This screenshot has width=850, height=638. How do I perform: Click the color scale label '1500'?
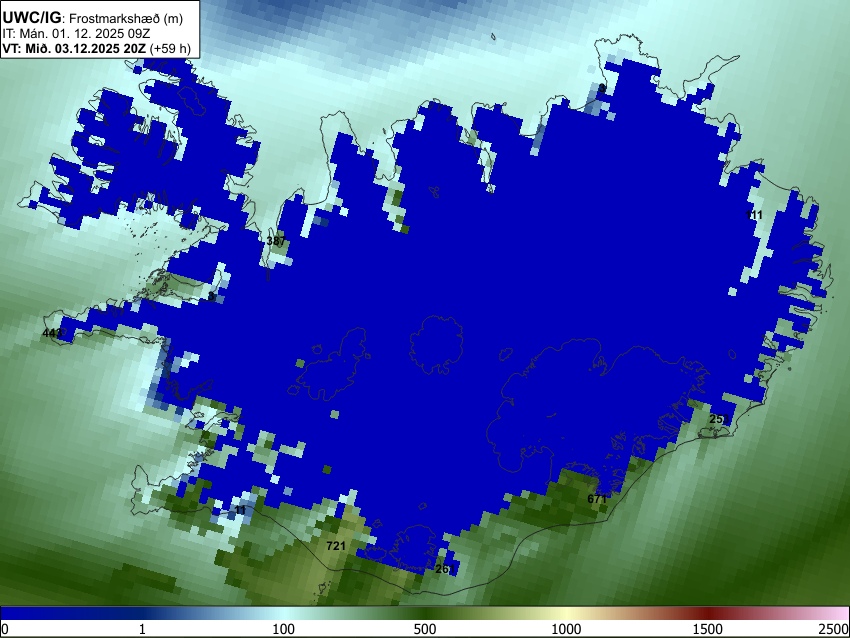708,629
